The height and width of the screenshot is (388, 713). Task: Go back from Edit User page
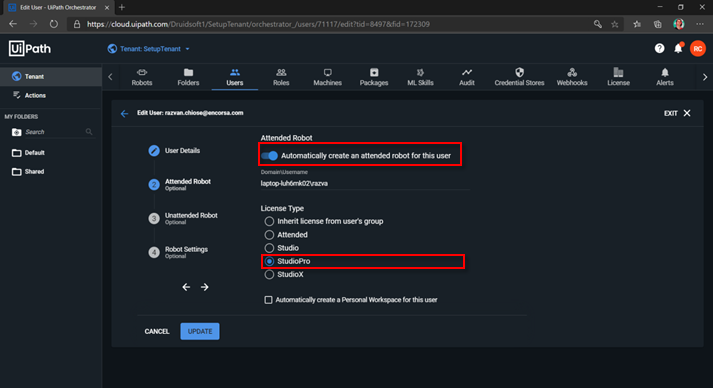[124, 113]
